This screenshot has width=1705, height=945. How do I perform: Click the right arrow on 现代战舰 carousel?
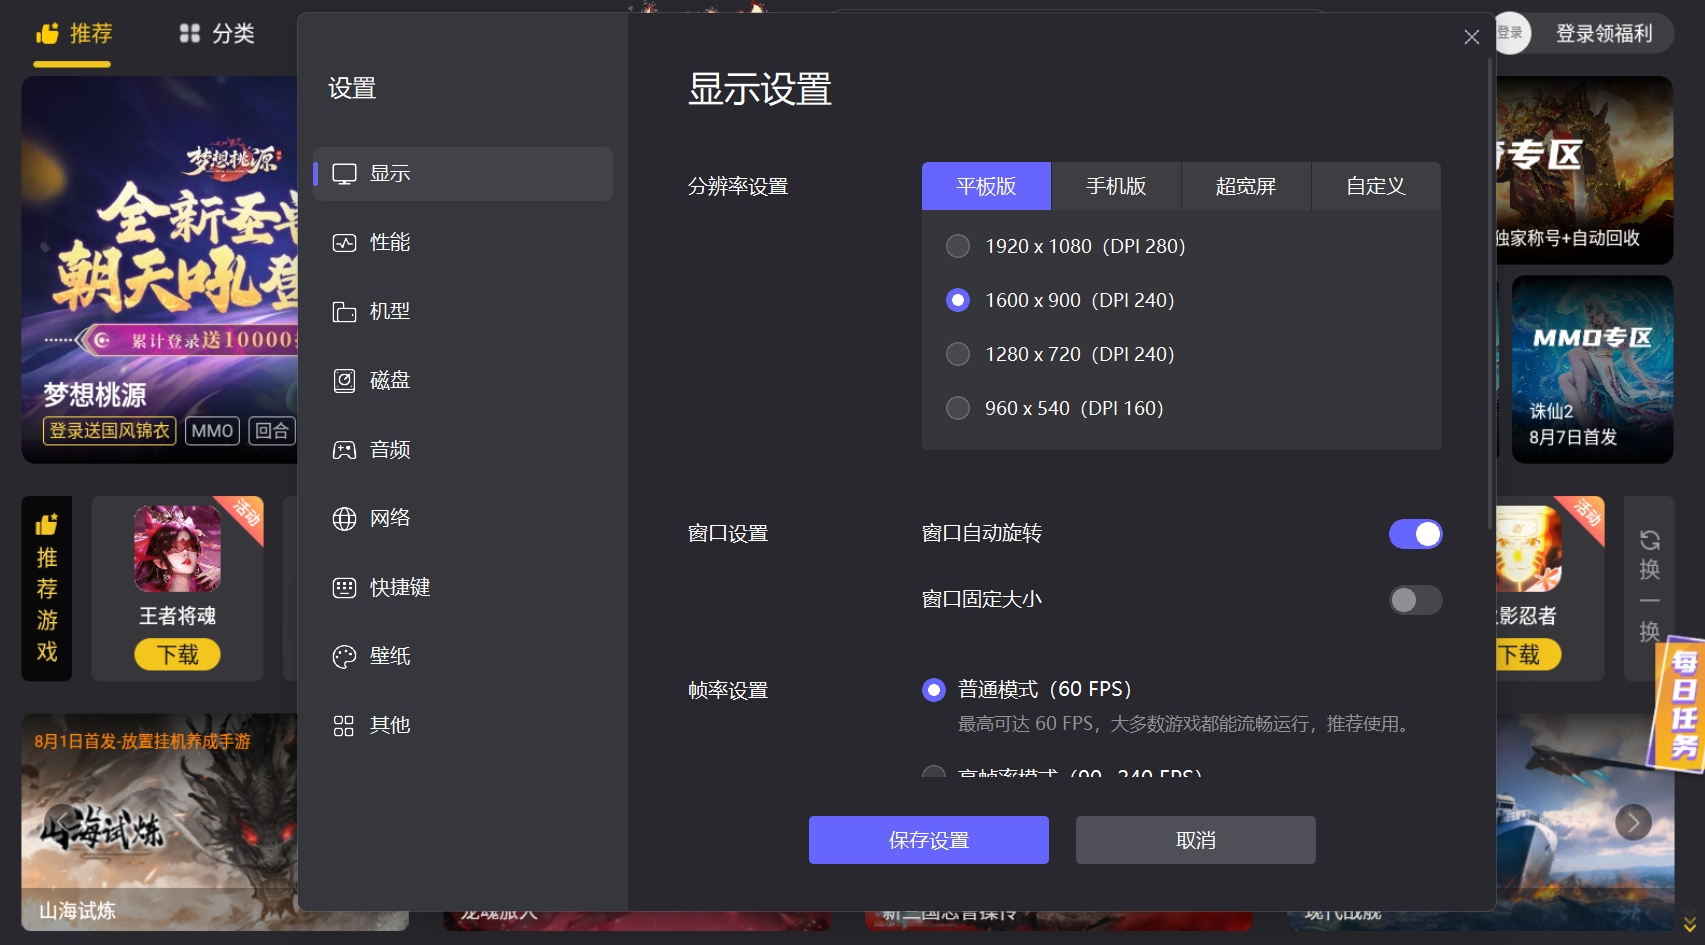pos(1632,822)
